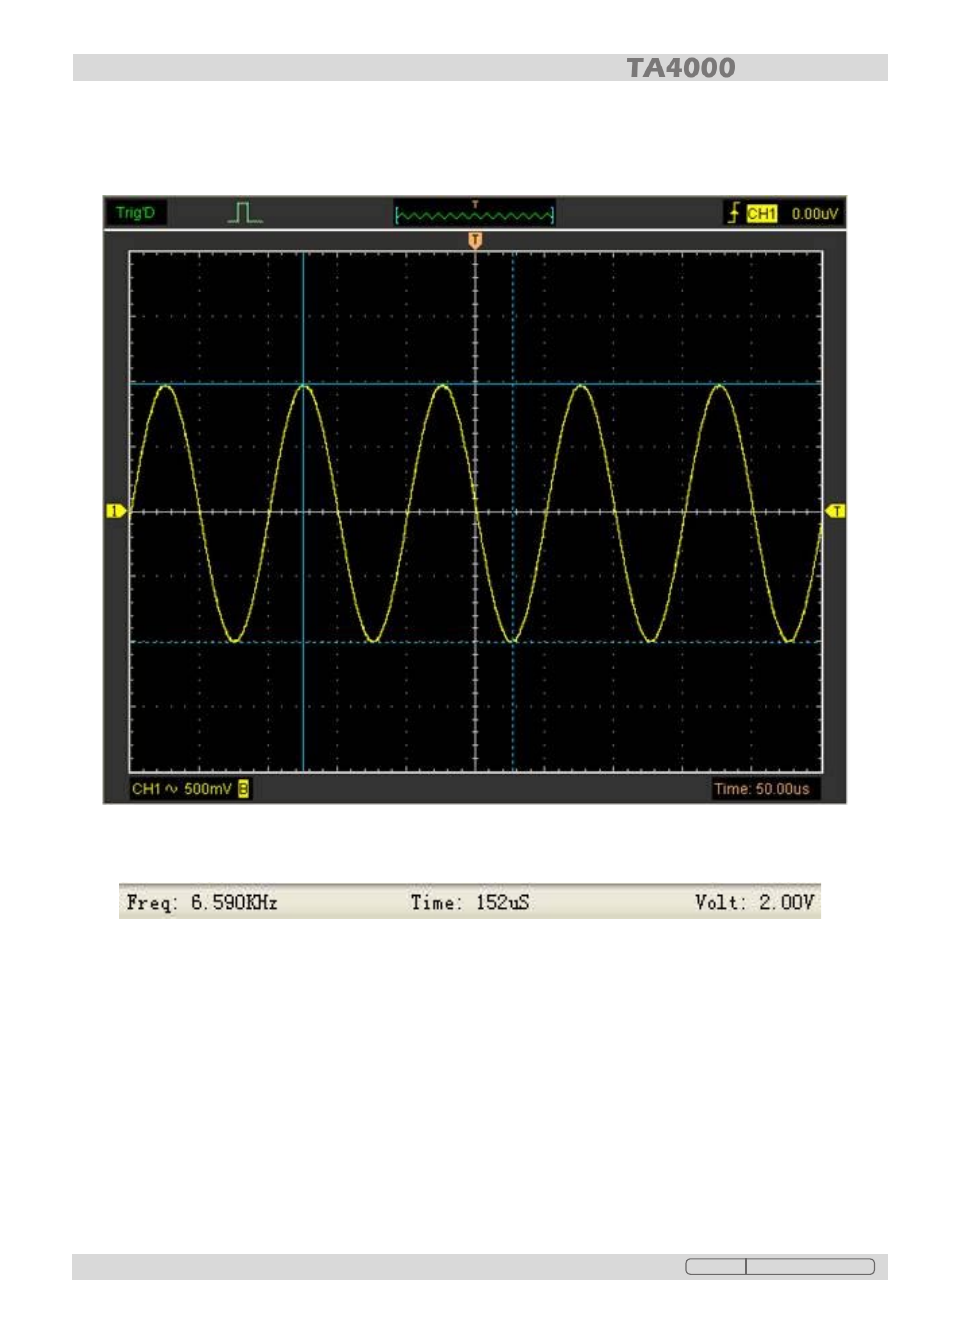Click the solid vertical cursor line

(303, 511)
